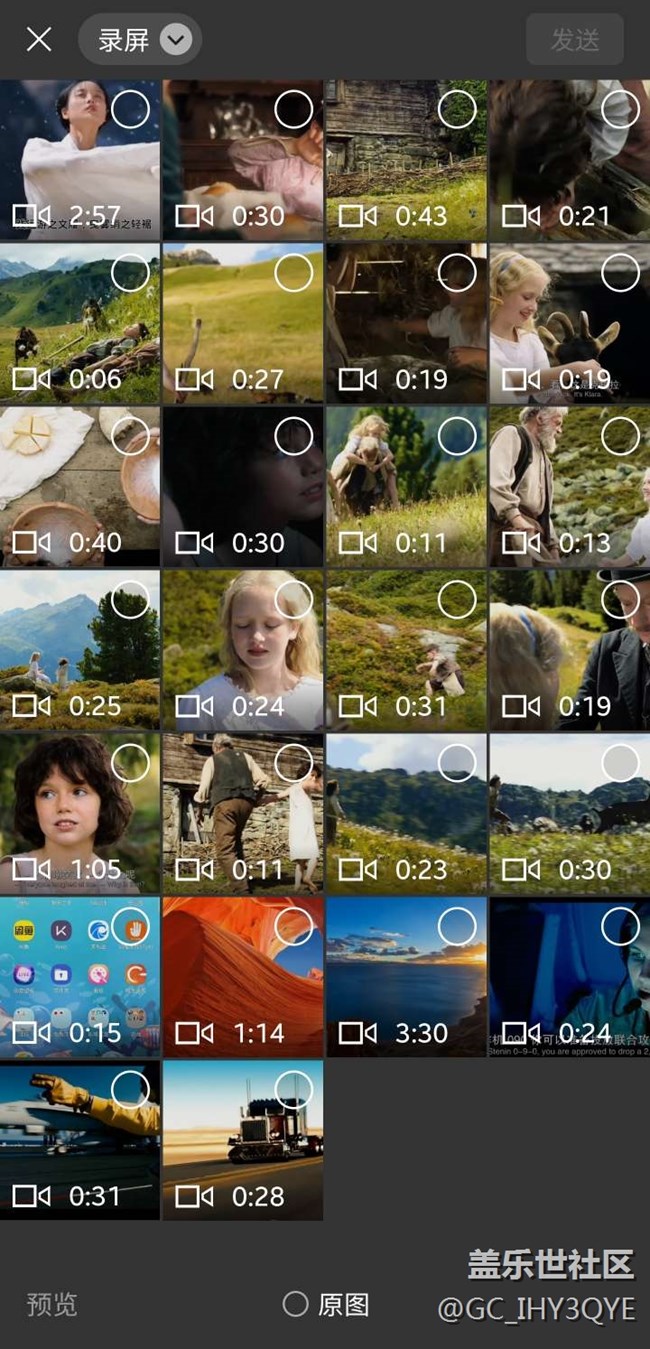This screenshot has width=650, height=1349.
Task: Check the circle on 0:28 truck video
Action: pos(293,1090)
